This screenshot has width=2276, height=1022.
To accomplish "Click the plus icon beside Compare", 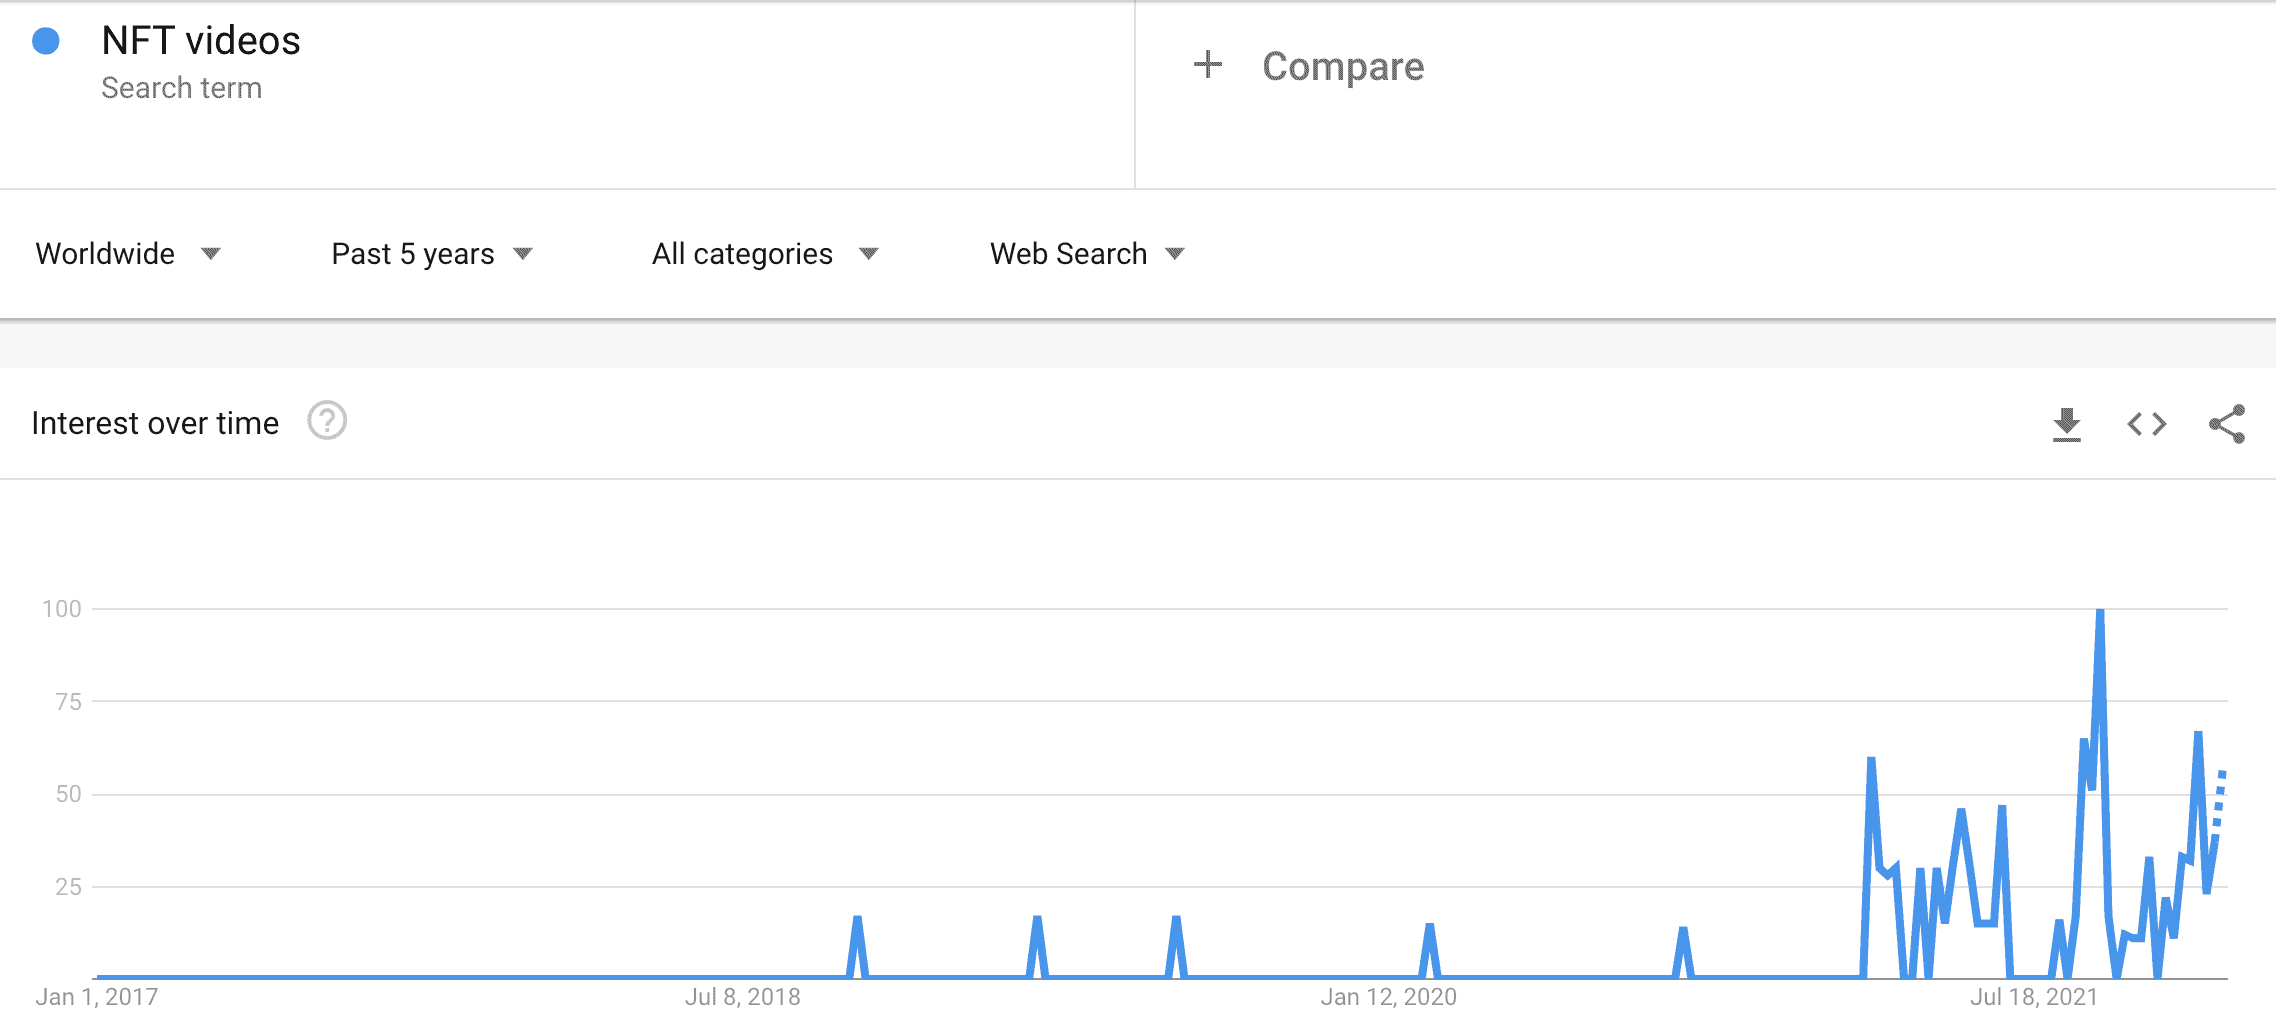I will coord(1208,65).
